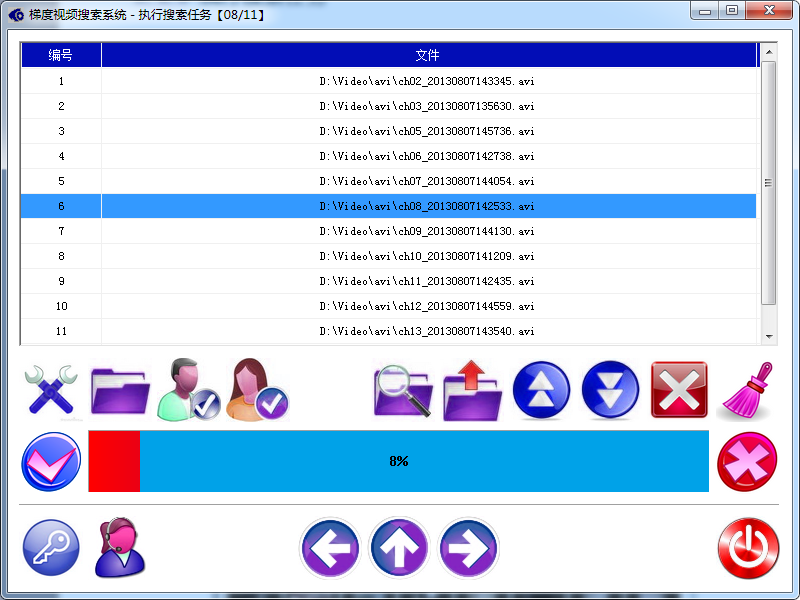The width and height of the screenshot is (800, 600).
Task: Go back with the left arrow button
Action: (x=330, y=548)
